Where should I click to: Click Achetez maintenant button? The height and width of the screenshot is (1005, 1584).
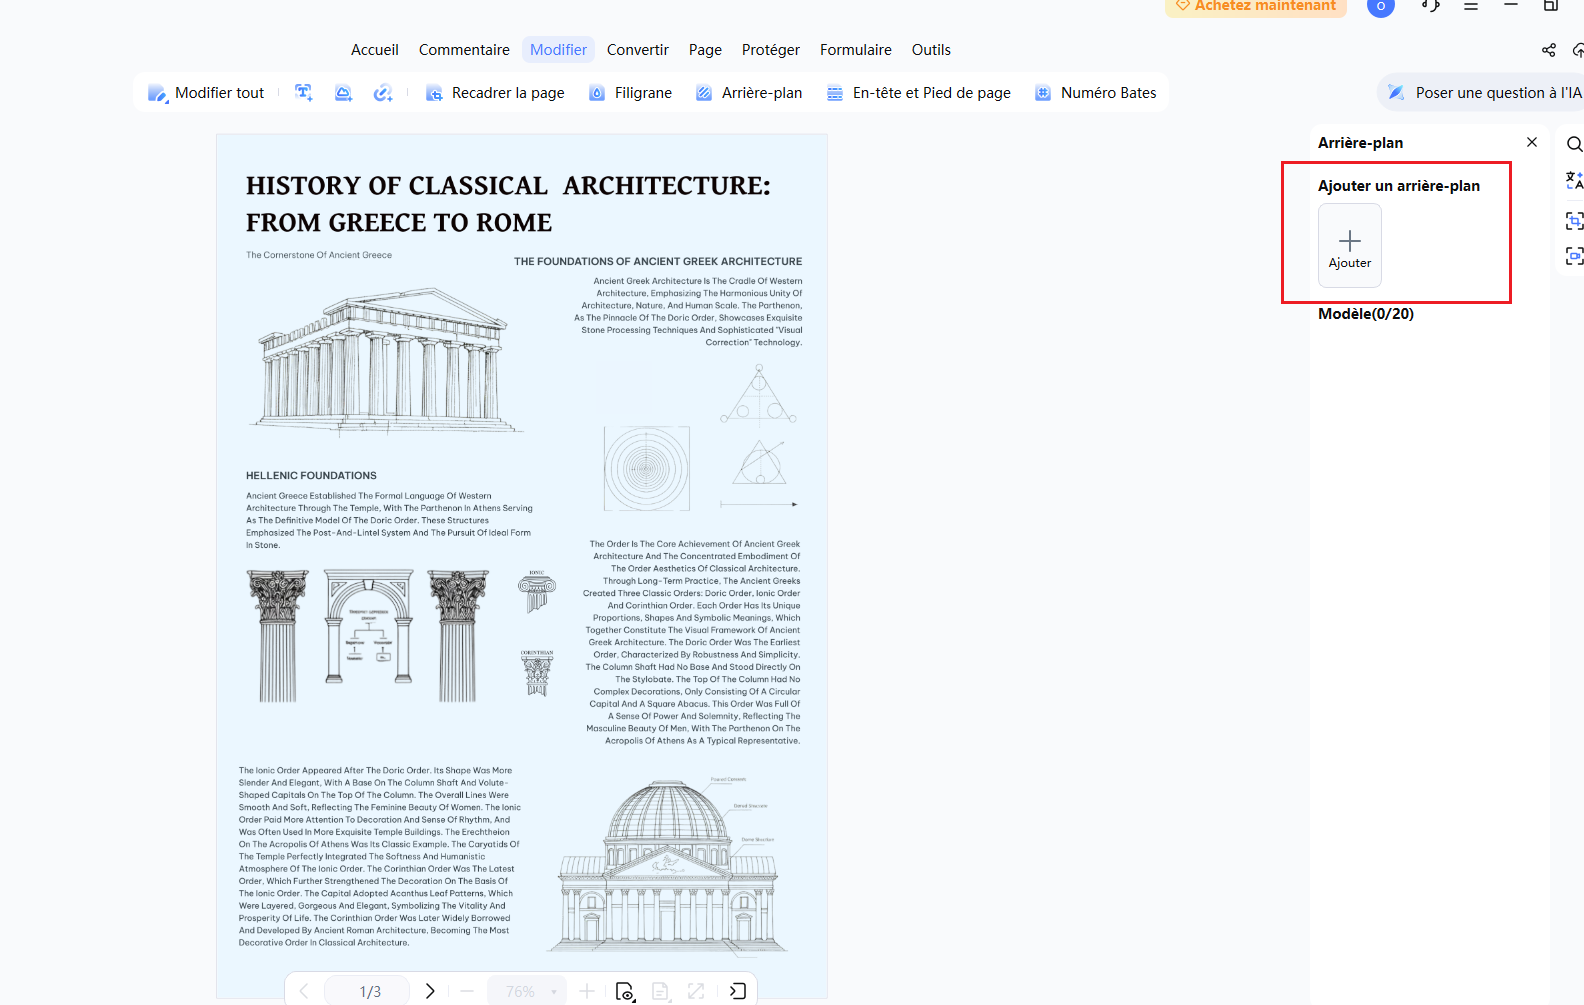(x=1256, y=6)
